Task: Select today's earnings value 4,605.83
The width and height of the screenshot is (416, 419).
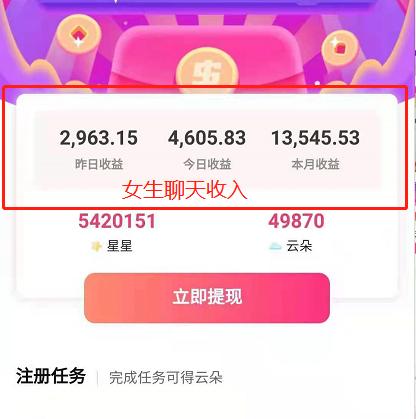Action: pos(207,138)
